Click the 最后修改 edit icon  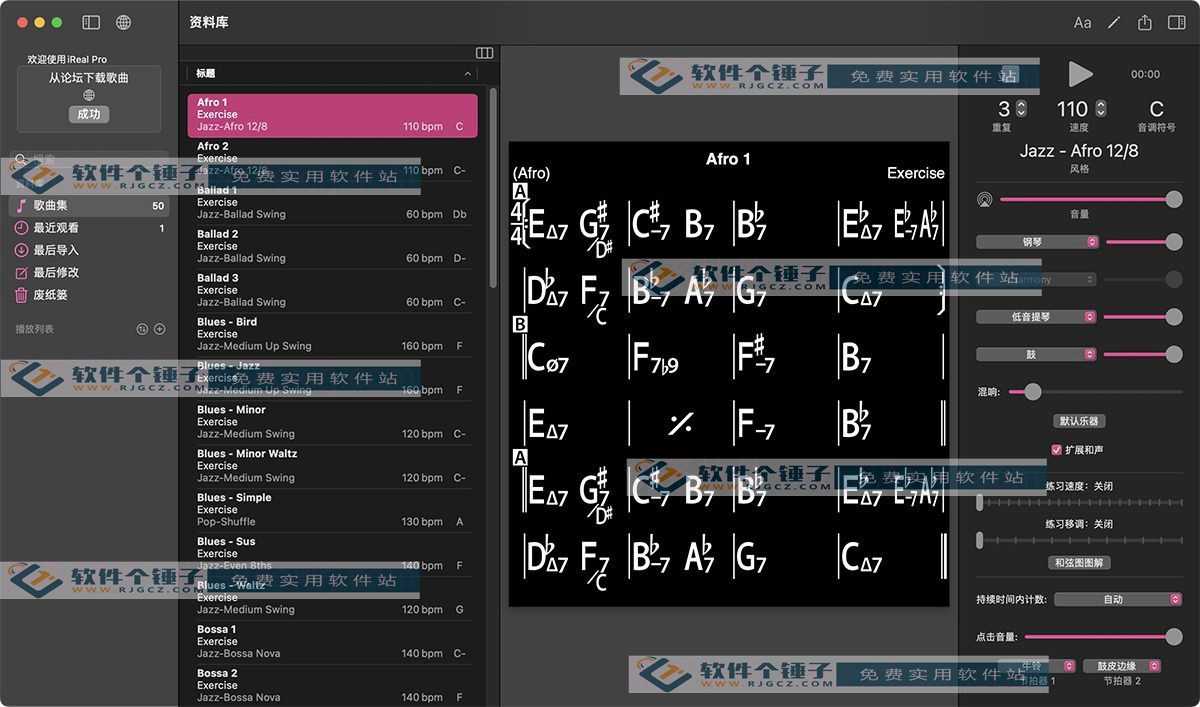21,273
